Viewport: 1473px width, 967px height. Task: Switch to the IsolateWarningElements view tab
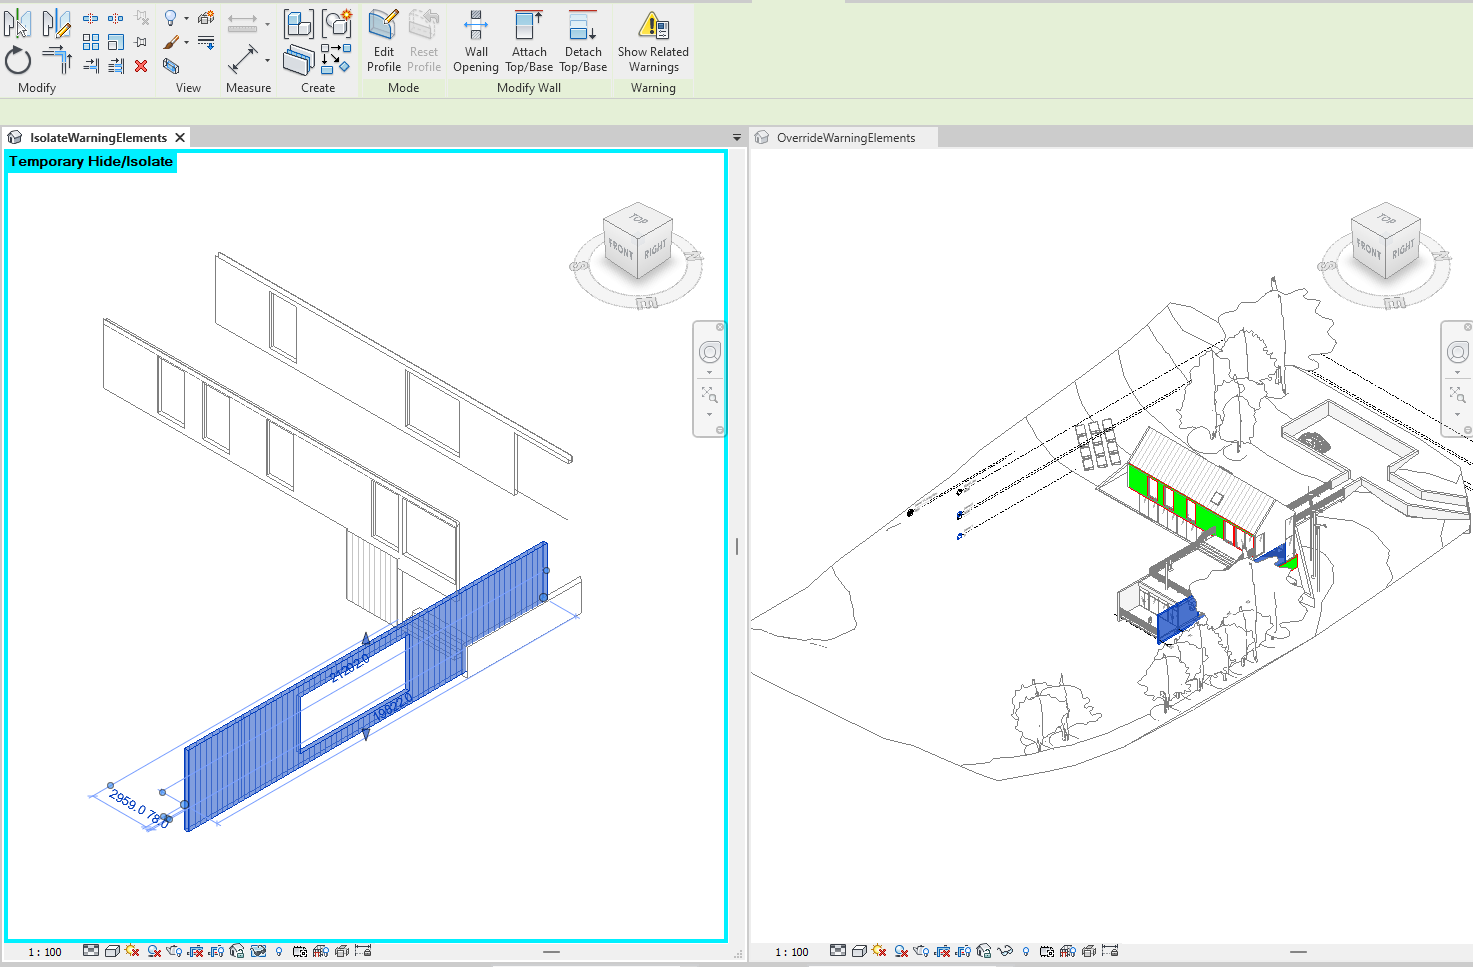coord(98,138)
